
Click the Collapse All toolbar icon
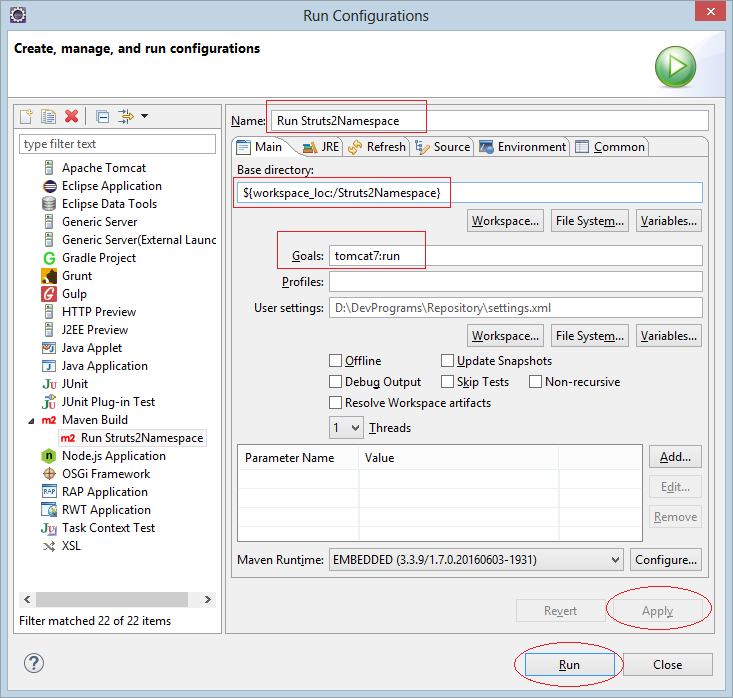(102, 116)
